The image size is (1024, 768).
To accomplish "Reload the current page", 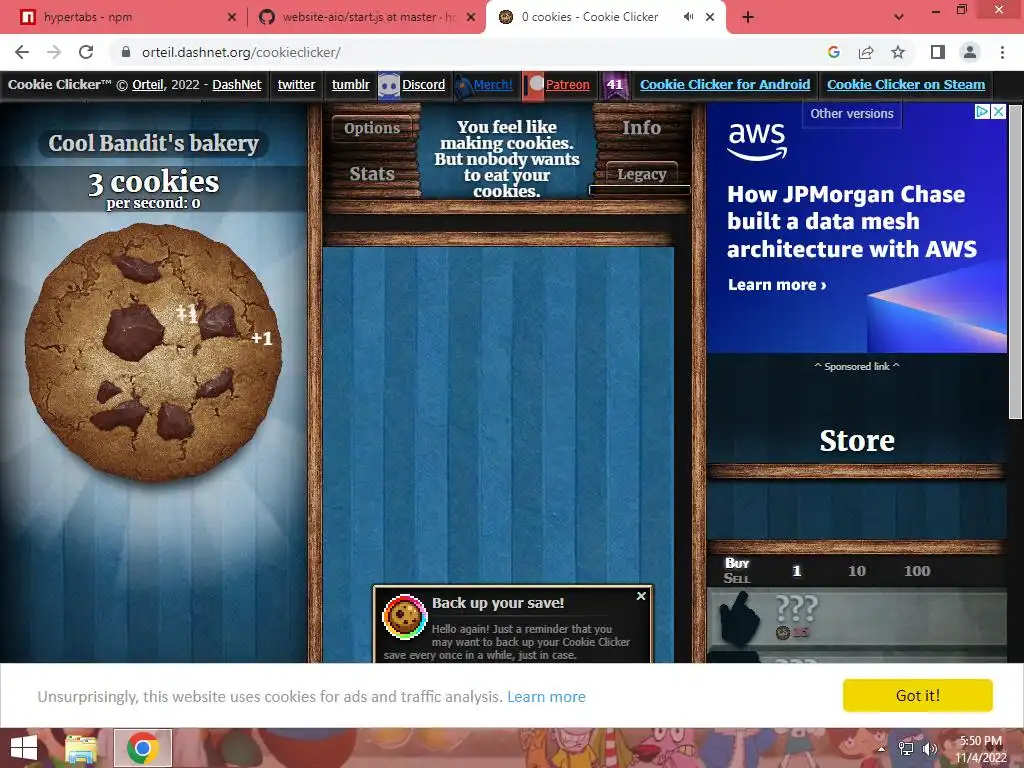I will (86, 52).
